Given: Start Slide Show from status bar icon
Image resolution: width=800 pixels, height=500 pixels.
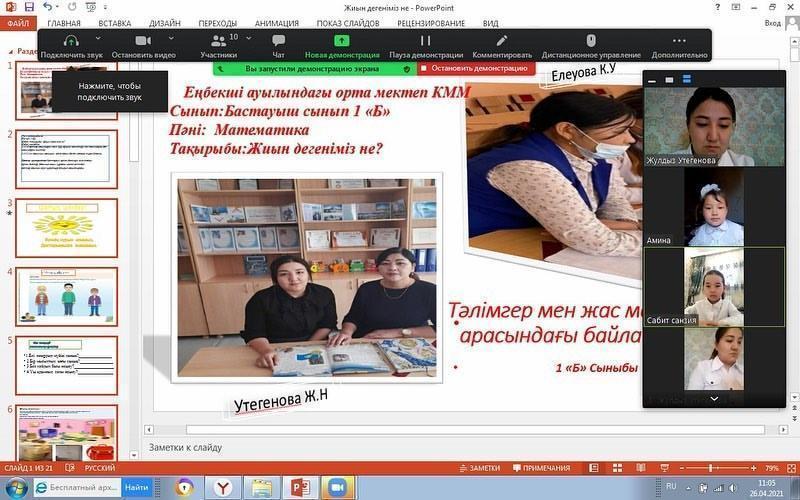Looking at the screenshot, I should [x=664, y=468].
